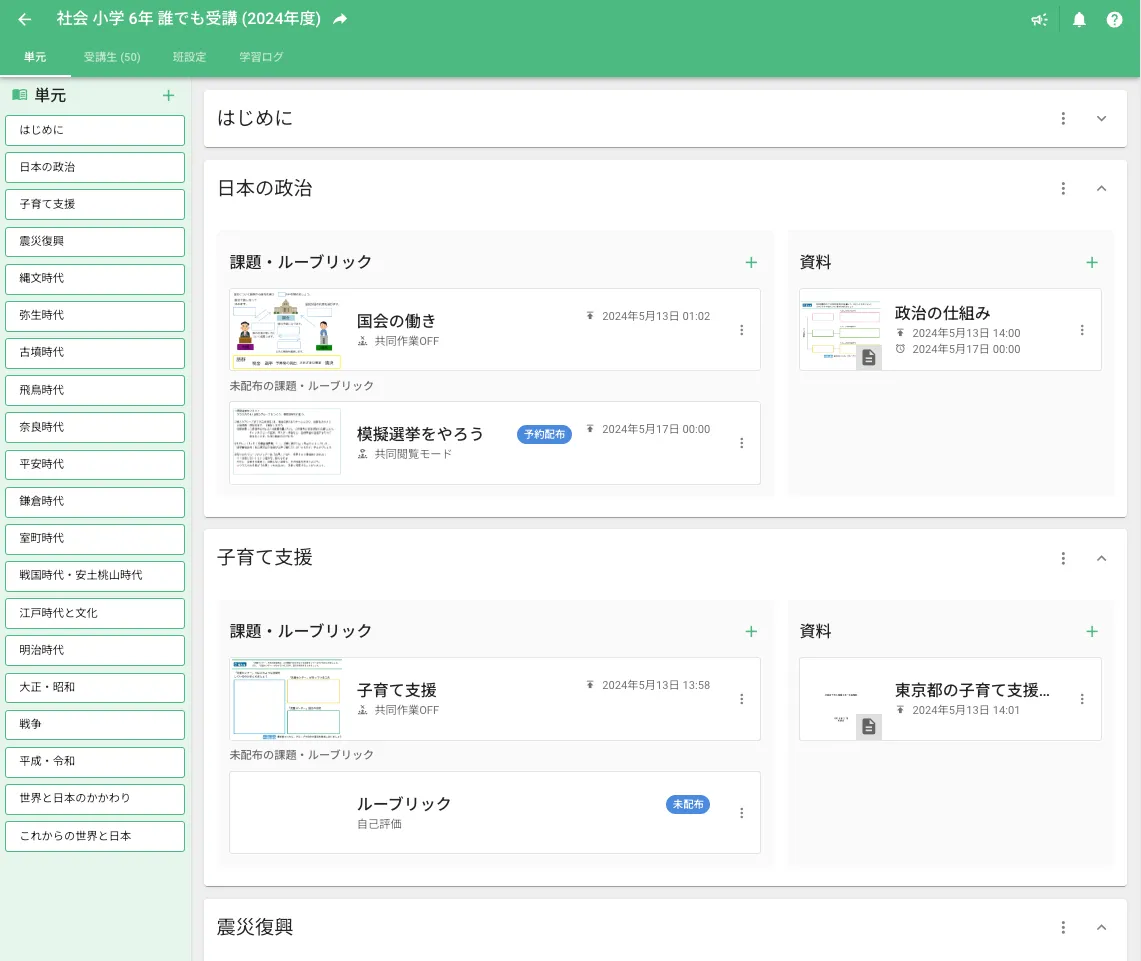
Task: Add material to 子育て支援 資料 section
Action: click(x=1092, y=631)
